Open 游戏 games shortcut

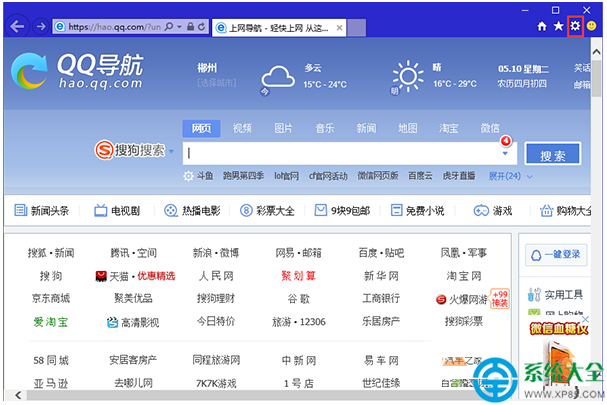coord(493,211)
